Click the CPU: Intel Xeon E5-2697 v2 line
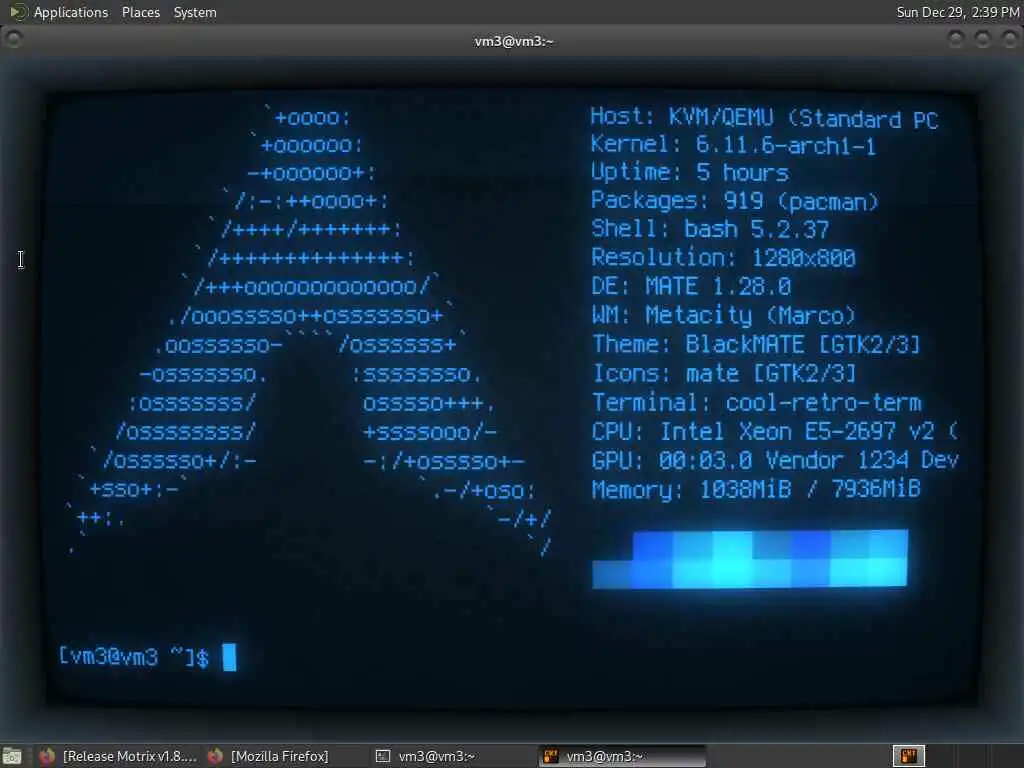 775,432
